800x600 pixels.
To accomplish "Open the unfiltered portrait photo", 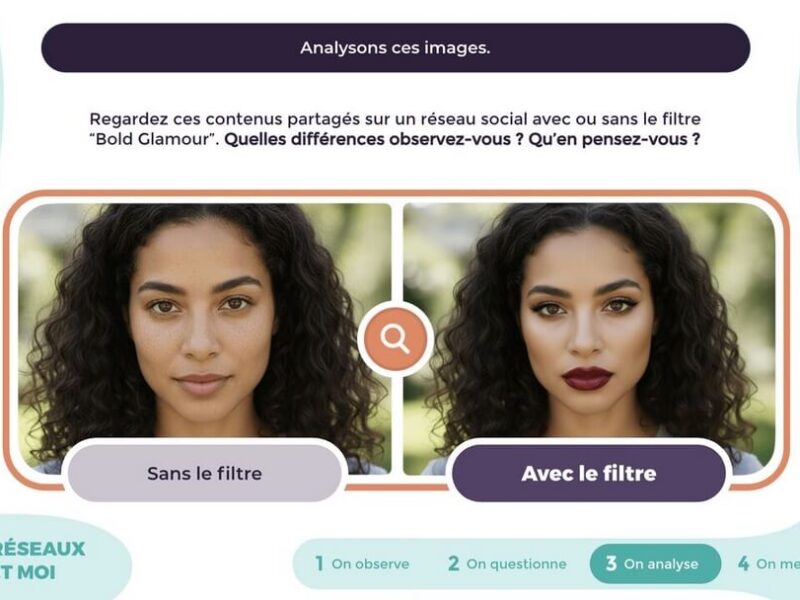I will click(205, 339).
